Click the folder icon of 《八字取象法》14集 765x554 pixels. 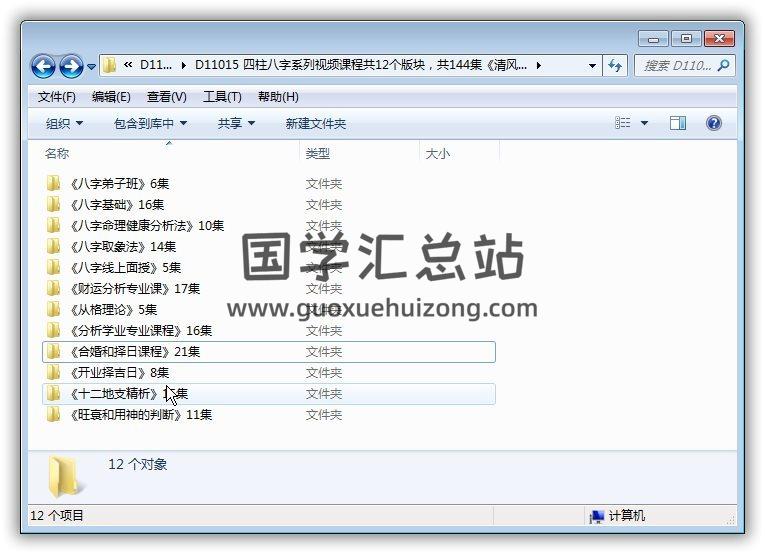point(53,246)
